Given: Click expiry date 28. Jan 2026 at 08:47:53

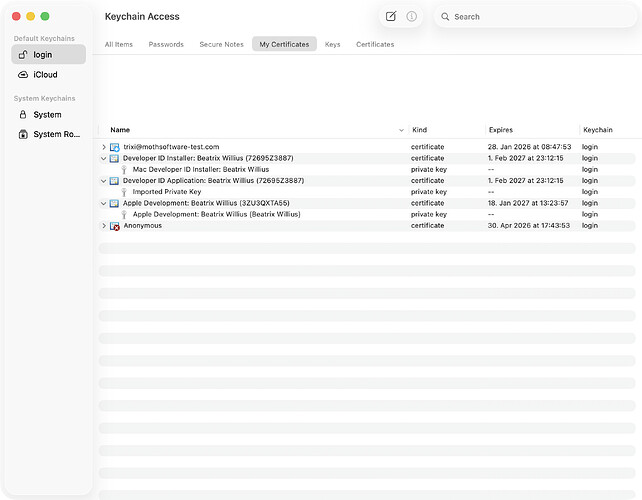Looking at the screenshot, I should point(529,147).
